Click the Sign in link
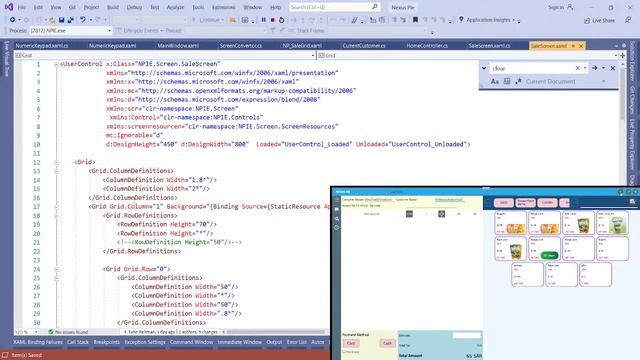 click(x=556, y=7)
